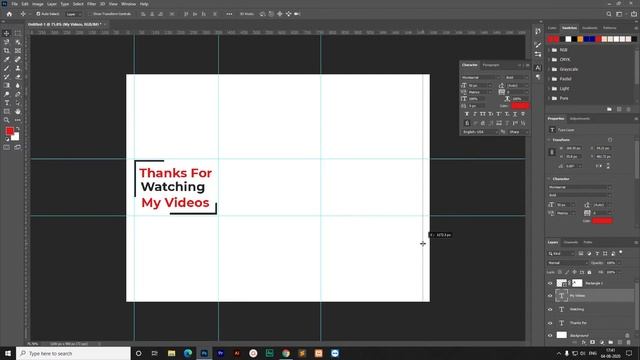Select the Eraser tool
Image resolution: width=640 pixels, height=360 pixels.
[x=18, y=77]
